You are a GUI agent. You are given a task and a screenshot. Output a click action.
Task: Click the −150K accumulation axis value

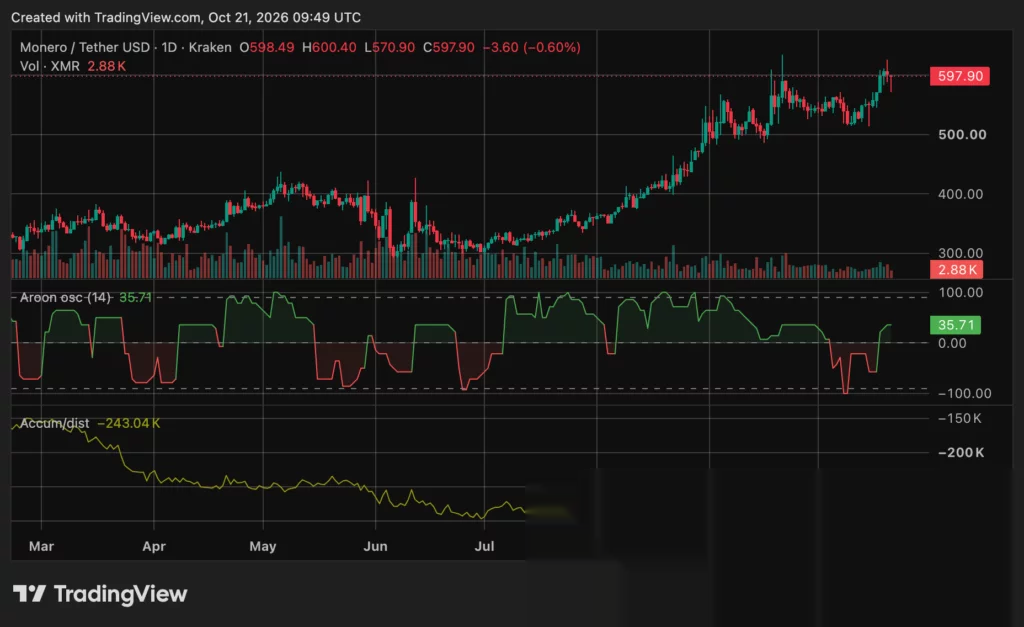[959, 419]
